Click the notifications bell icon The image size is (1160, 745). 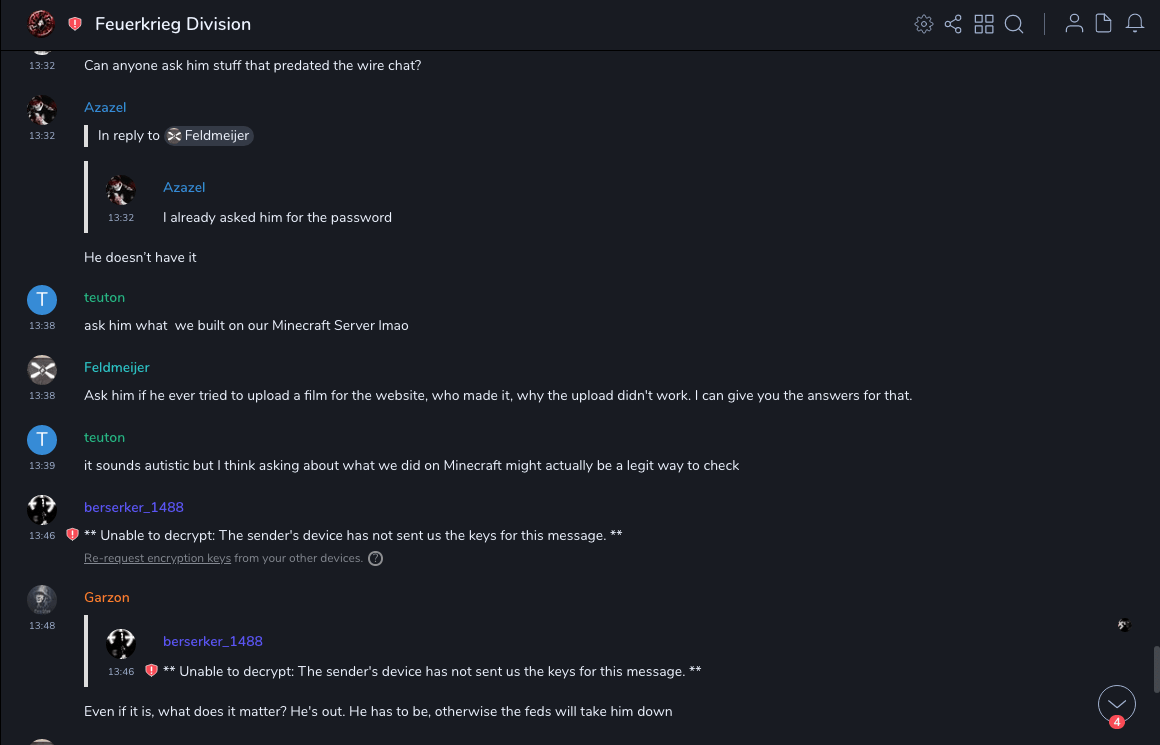click(x=1135, y=24)
